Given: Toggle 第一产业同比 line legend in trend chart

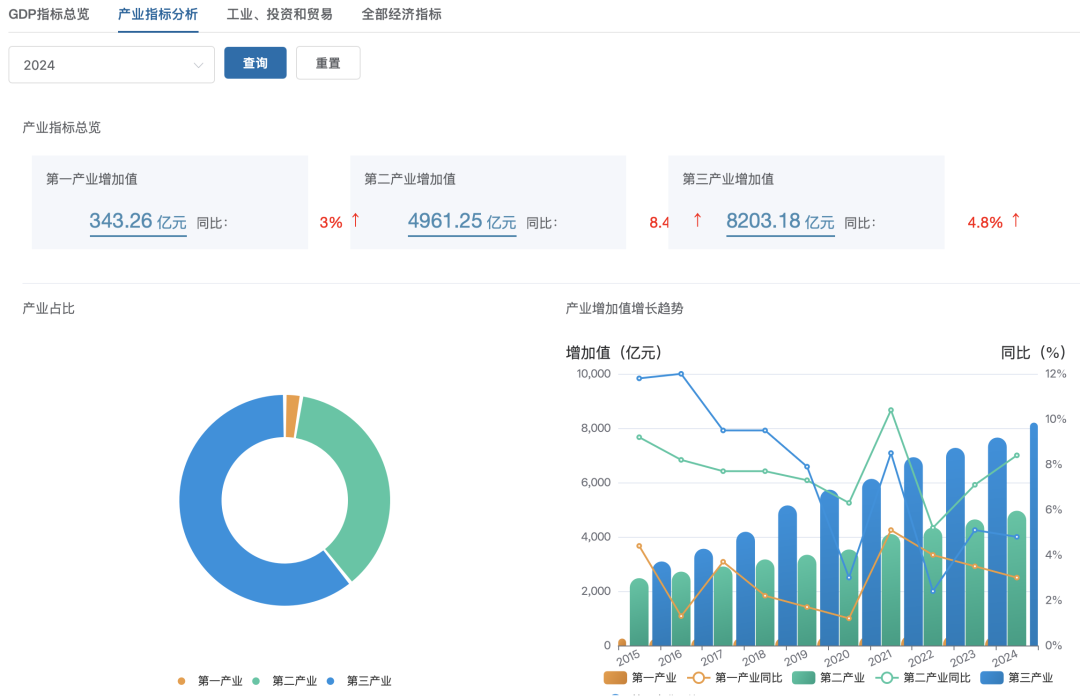Looking at the screenshot, I should [x=734, y=678].
